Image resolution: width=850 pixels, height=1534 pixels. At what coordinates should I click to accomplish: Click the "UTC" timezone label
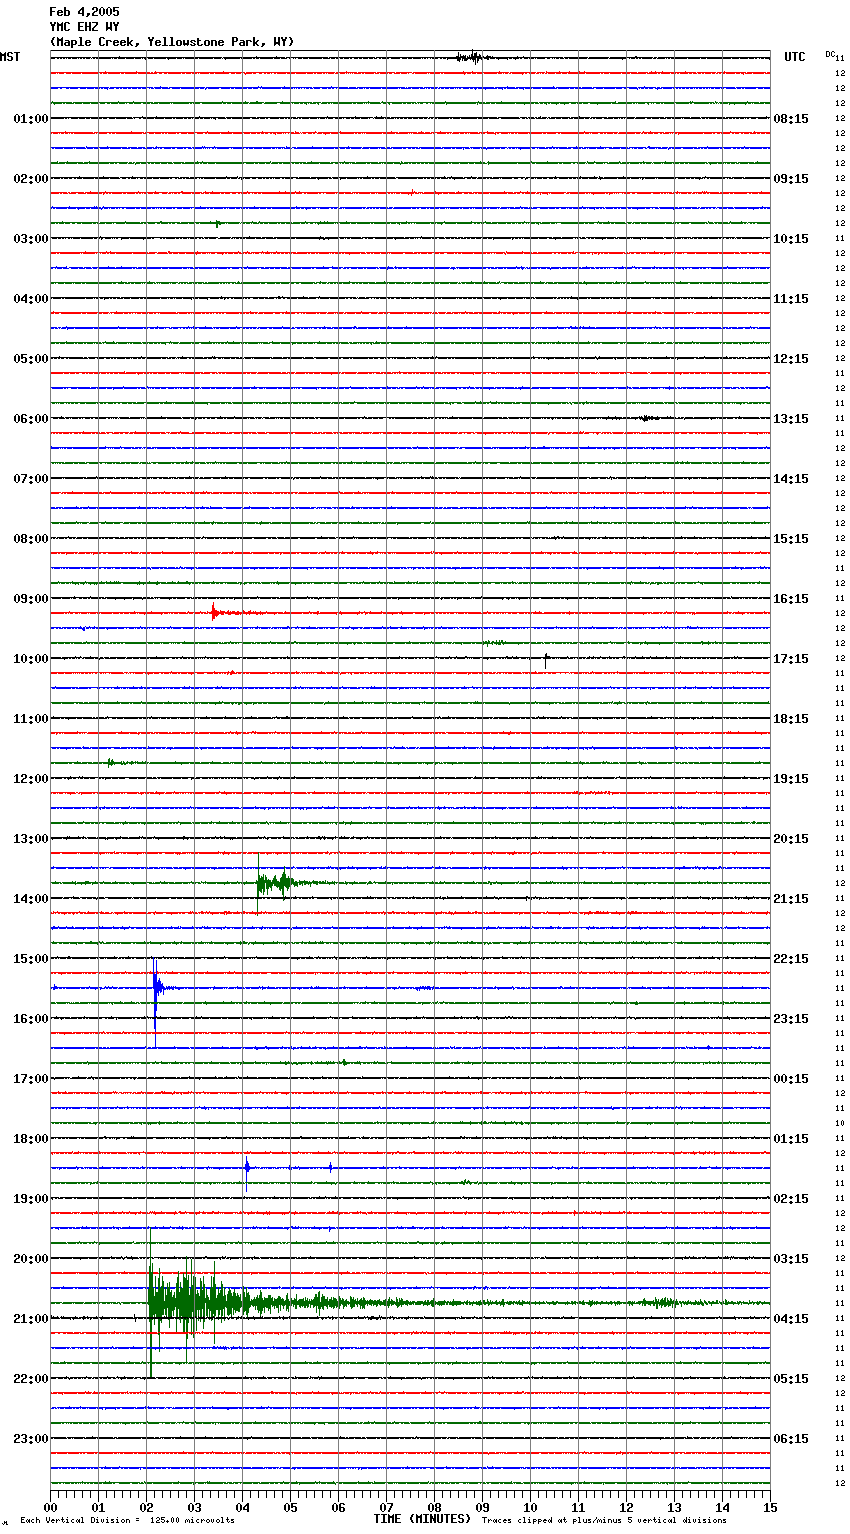[x=795, y=57]
